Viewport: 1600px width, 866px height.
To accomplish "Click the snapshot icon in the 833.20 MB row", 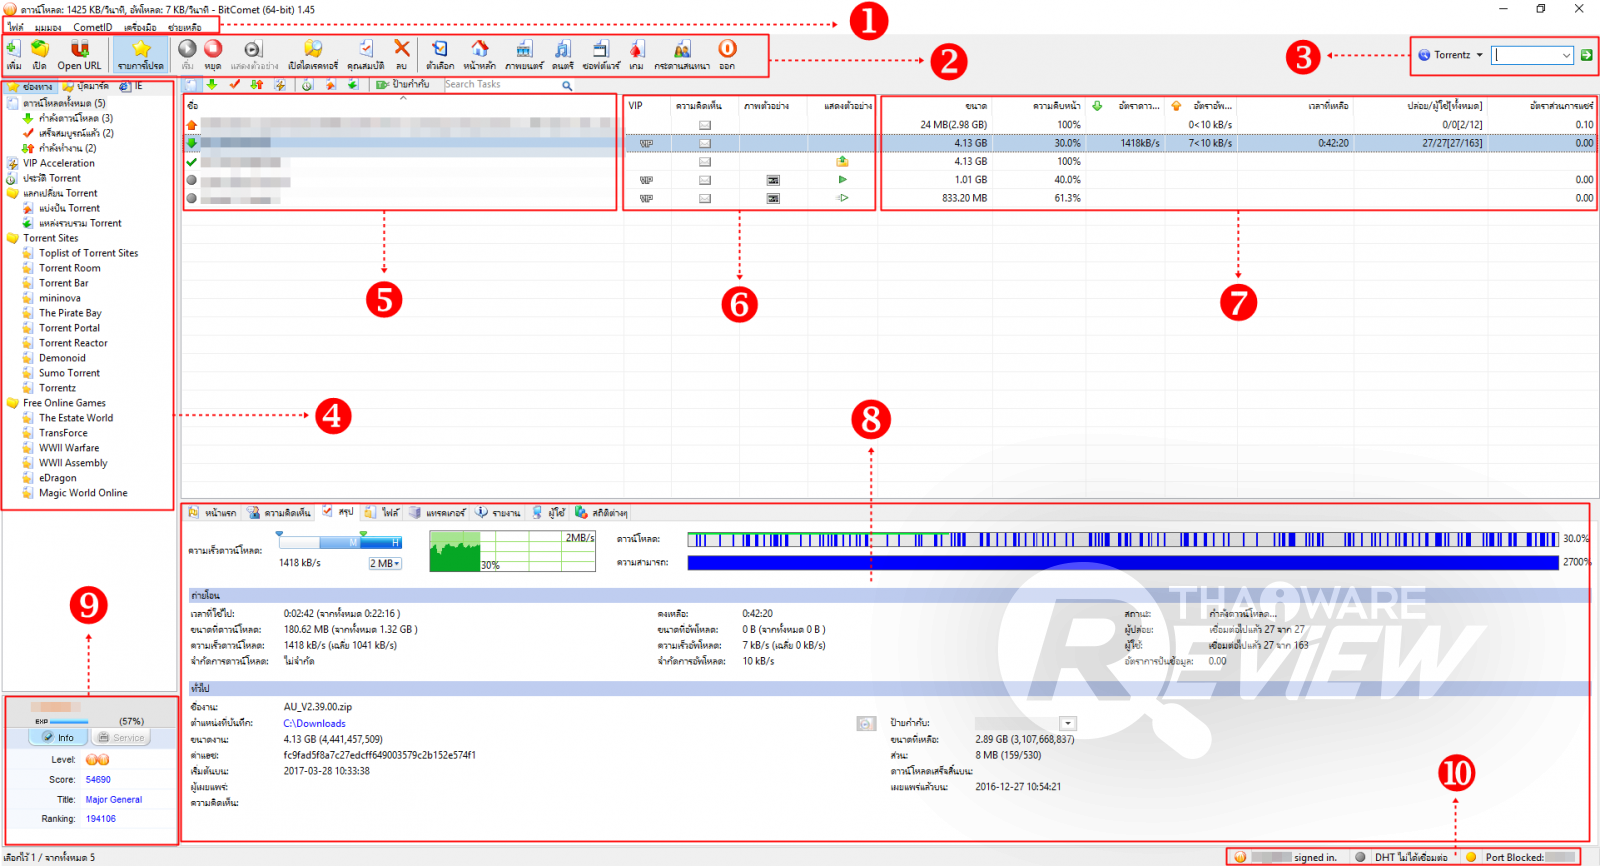I will coord(773,199).
